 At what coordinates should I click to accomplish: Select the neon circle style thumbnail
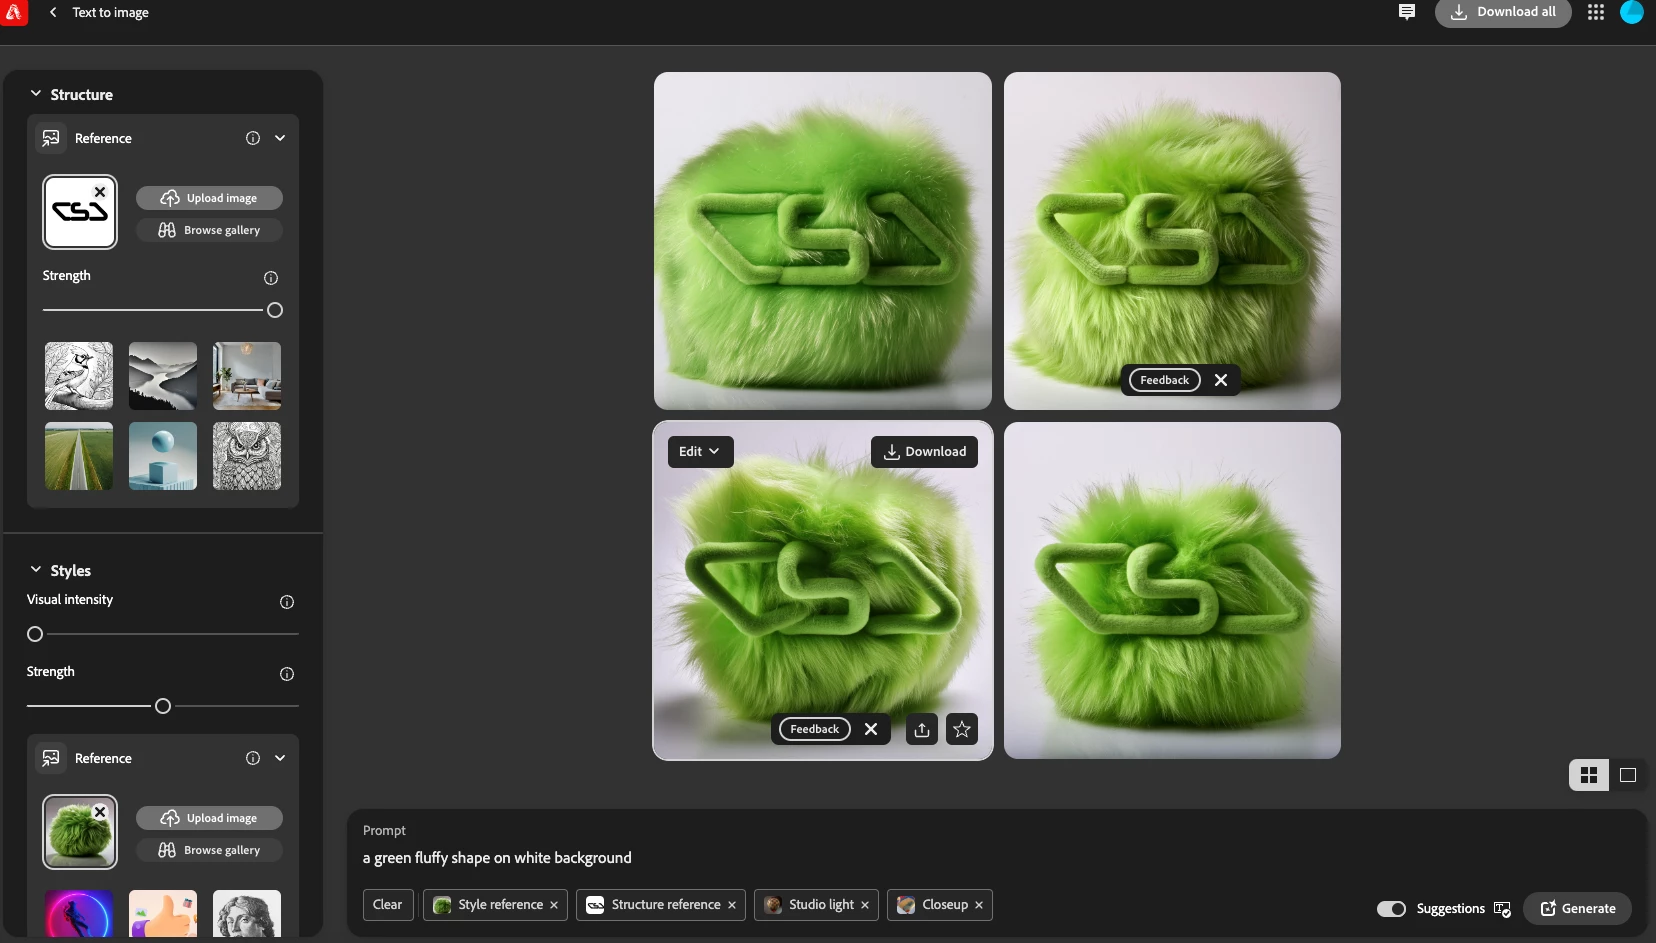[x=79, y=914]
